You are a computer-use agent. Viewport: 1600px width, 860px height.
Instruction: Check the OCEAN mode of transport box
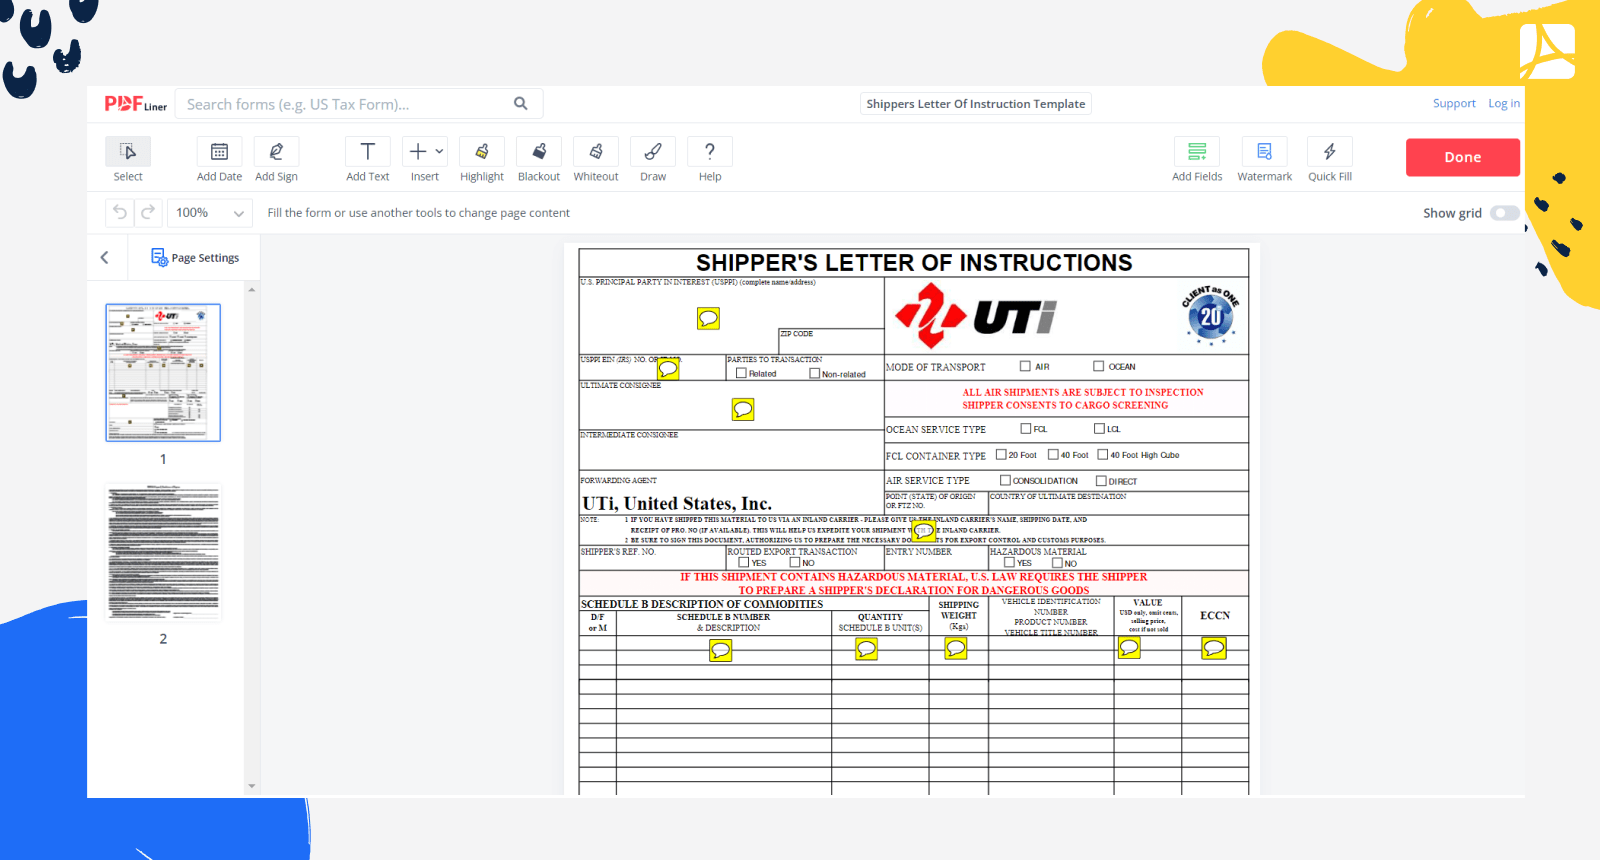[x=1099, y=366]
